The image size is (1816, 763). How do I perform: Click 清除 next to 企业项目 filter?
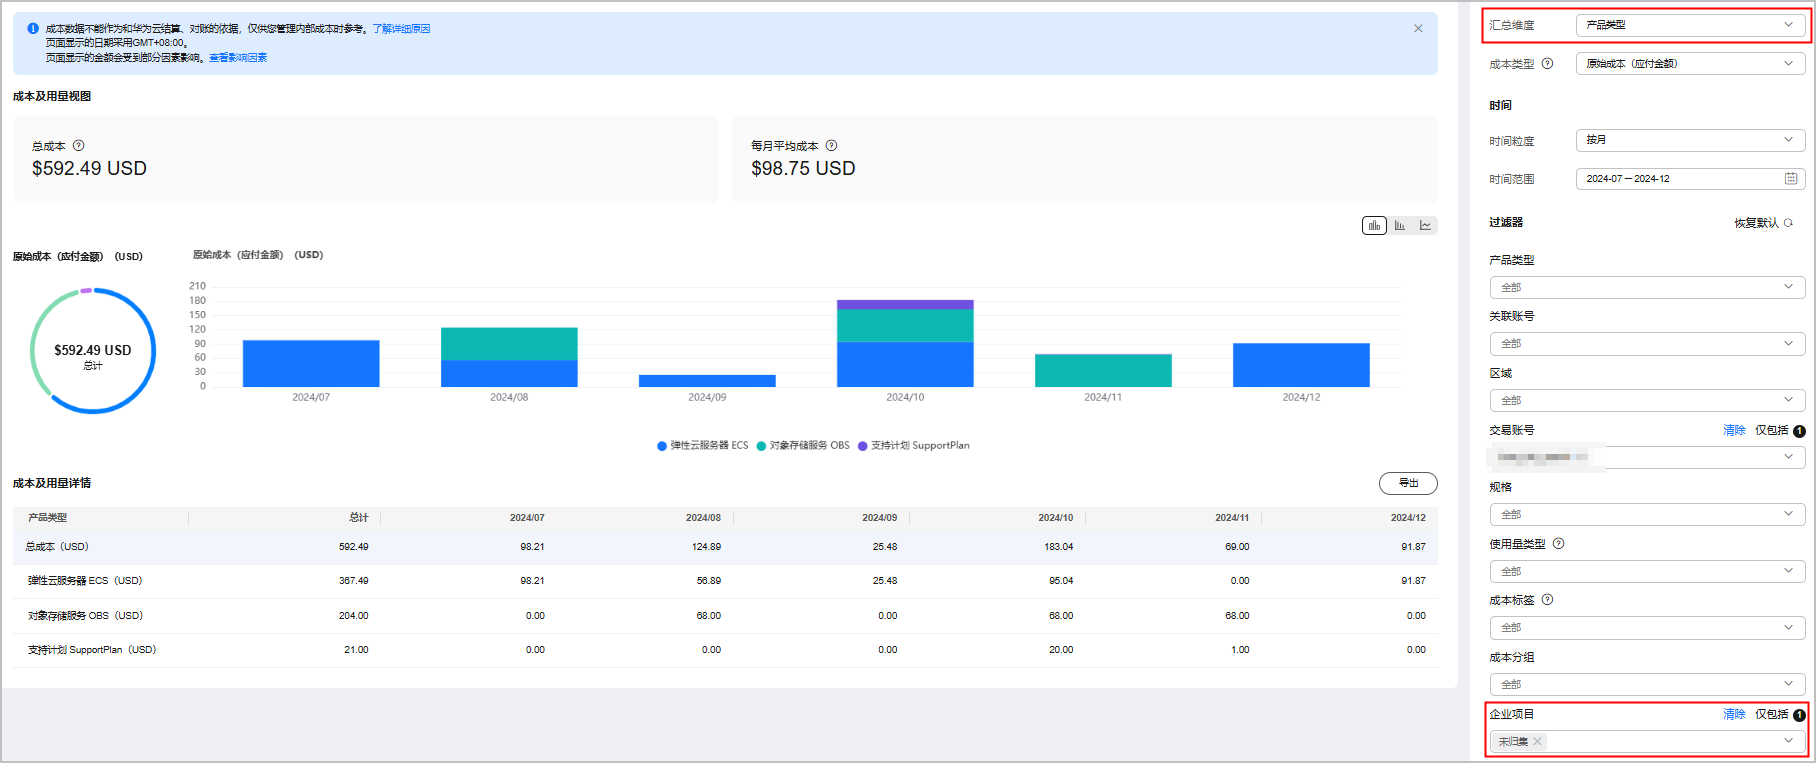pyautogui.click(x=1734, y=714)
